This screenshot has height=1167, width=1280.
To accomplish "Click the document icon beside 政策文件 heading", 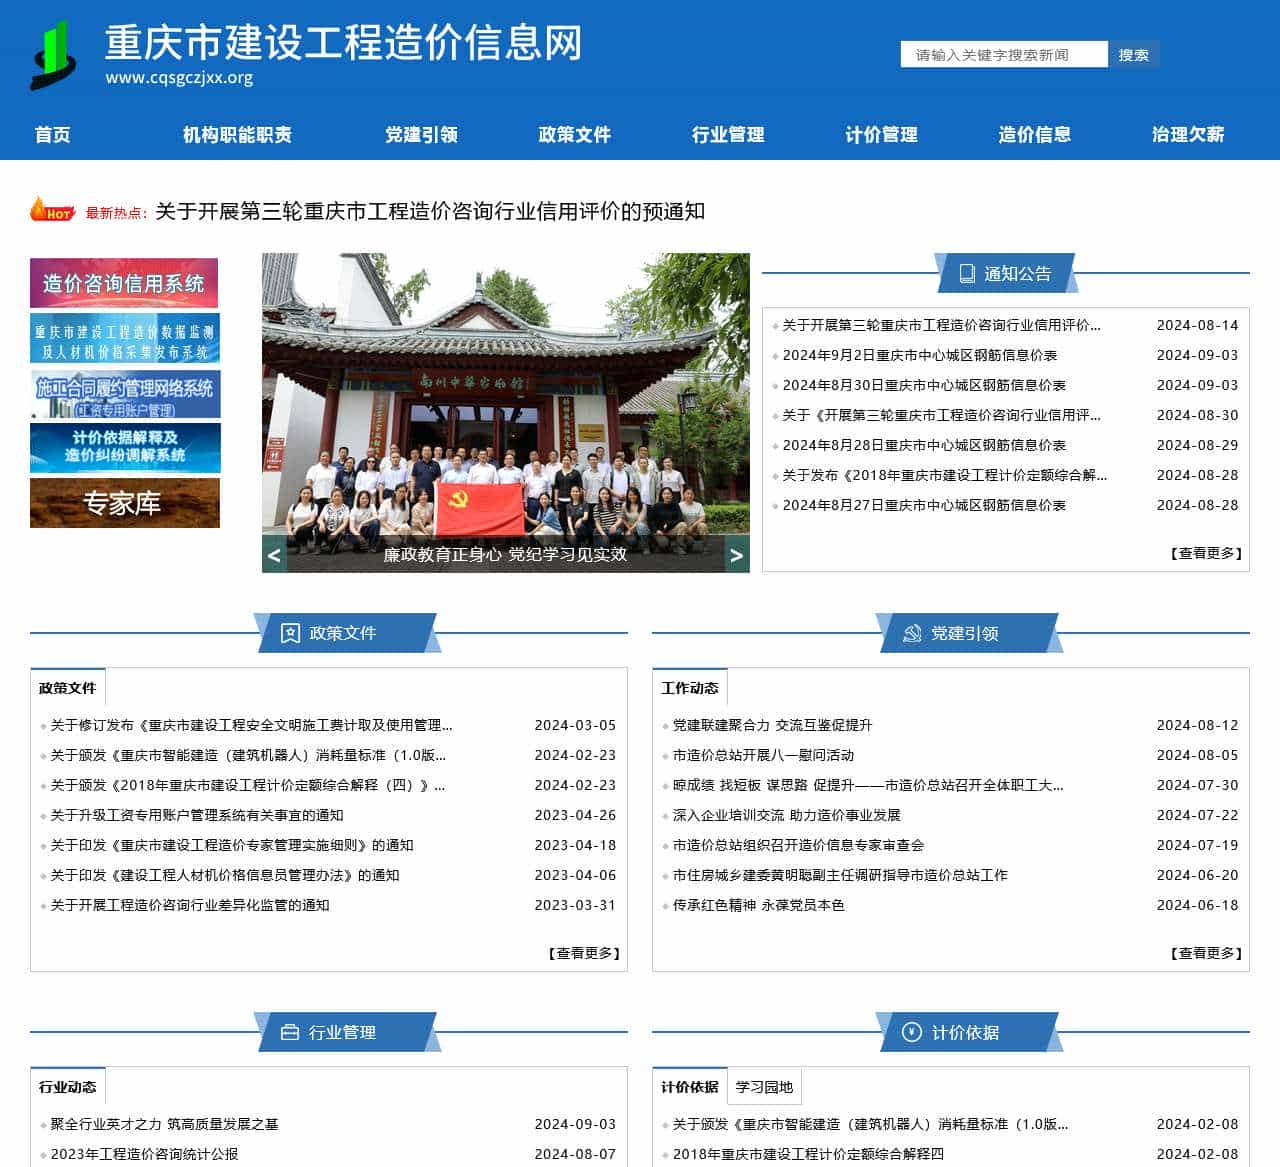I will (290, 633).
